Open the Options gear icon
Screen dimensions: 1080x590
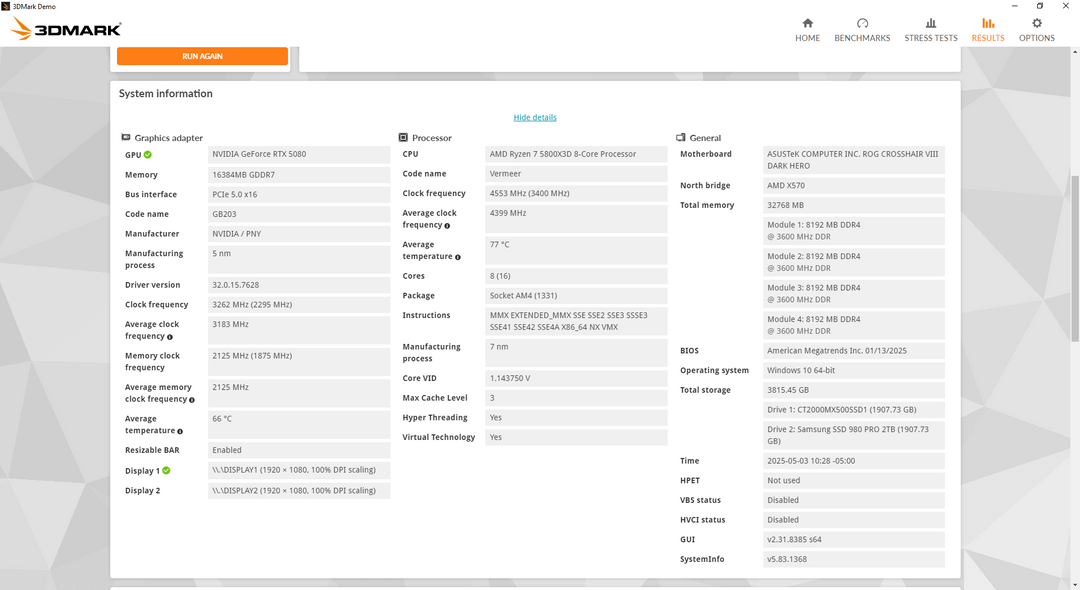1037,23
